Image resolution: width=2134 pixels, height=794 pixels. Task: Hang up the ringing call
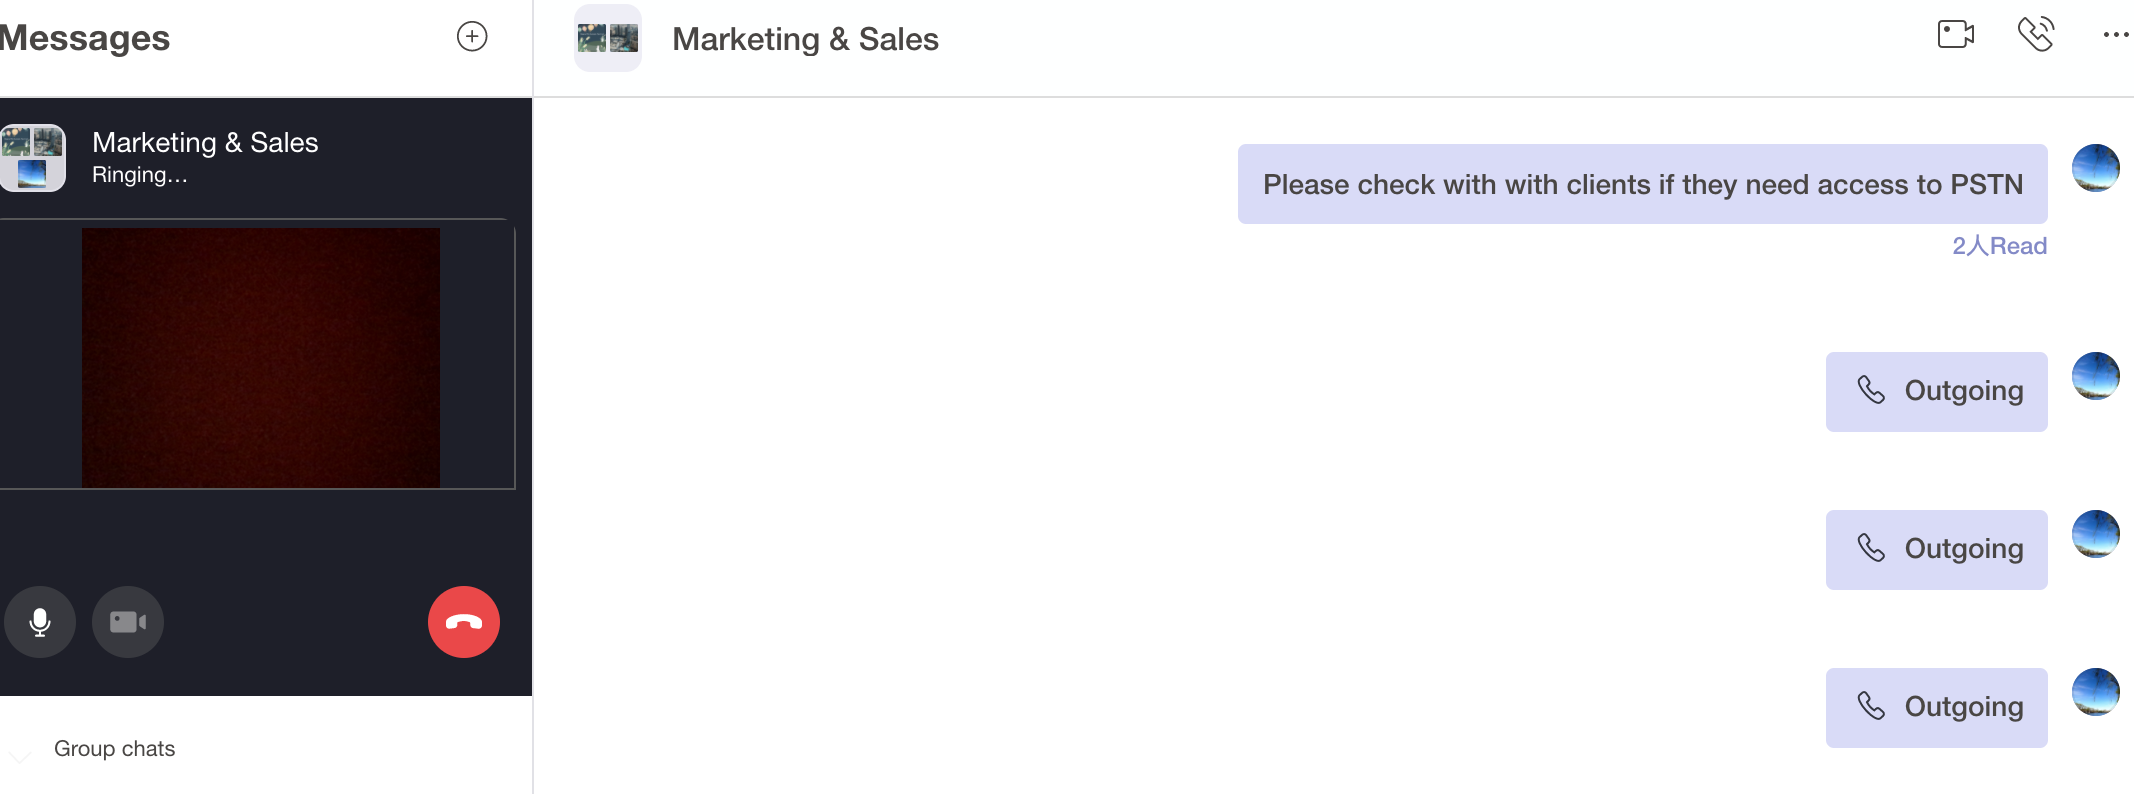click(x=464, y=622)
